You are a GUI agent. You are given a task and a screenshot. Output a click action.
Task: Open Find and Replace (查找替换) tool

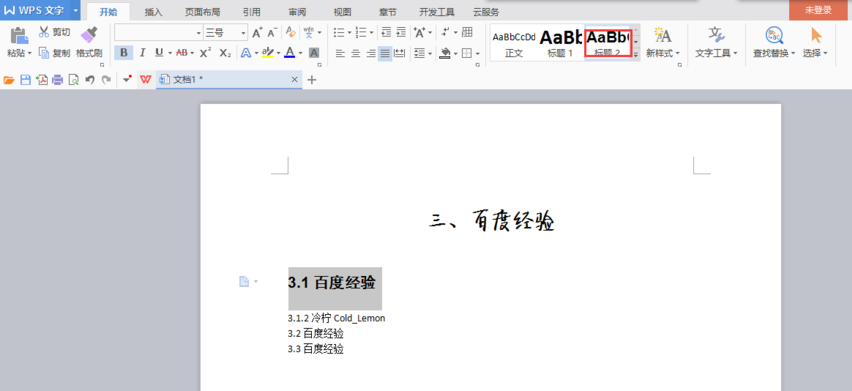[774, 42]
